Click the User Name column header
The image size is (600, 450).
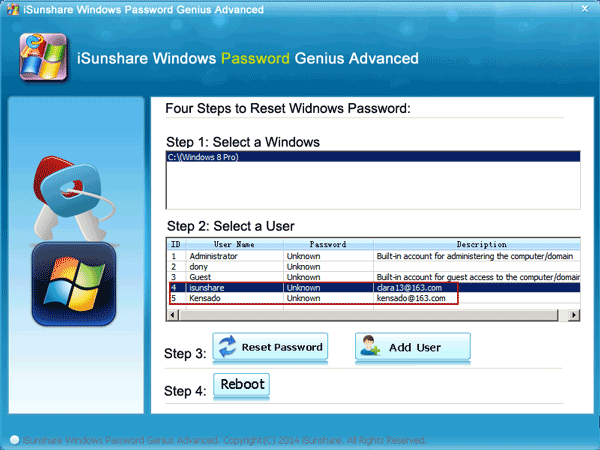[234, 244]
